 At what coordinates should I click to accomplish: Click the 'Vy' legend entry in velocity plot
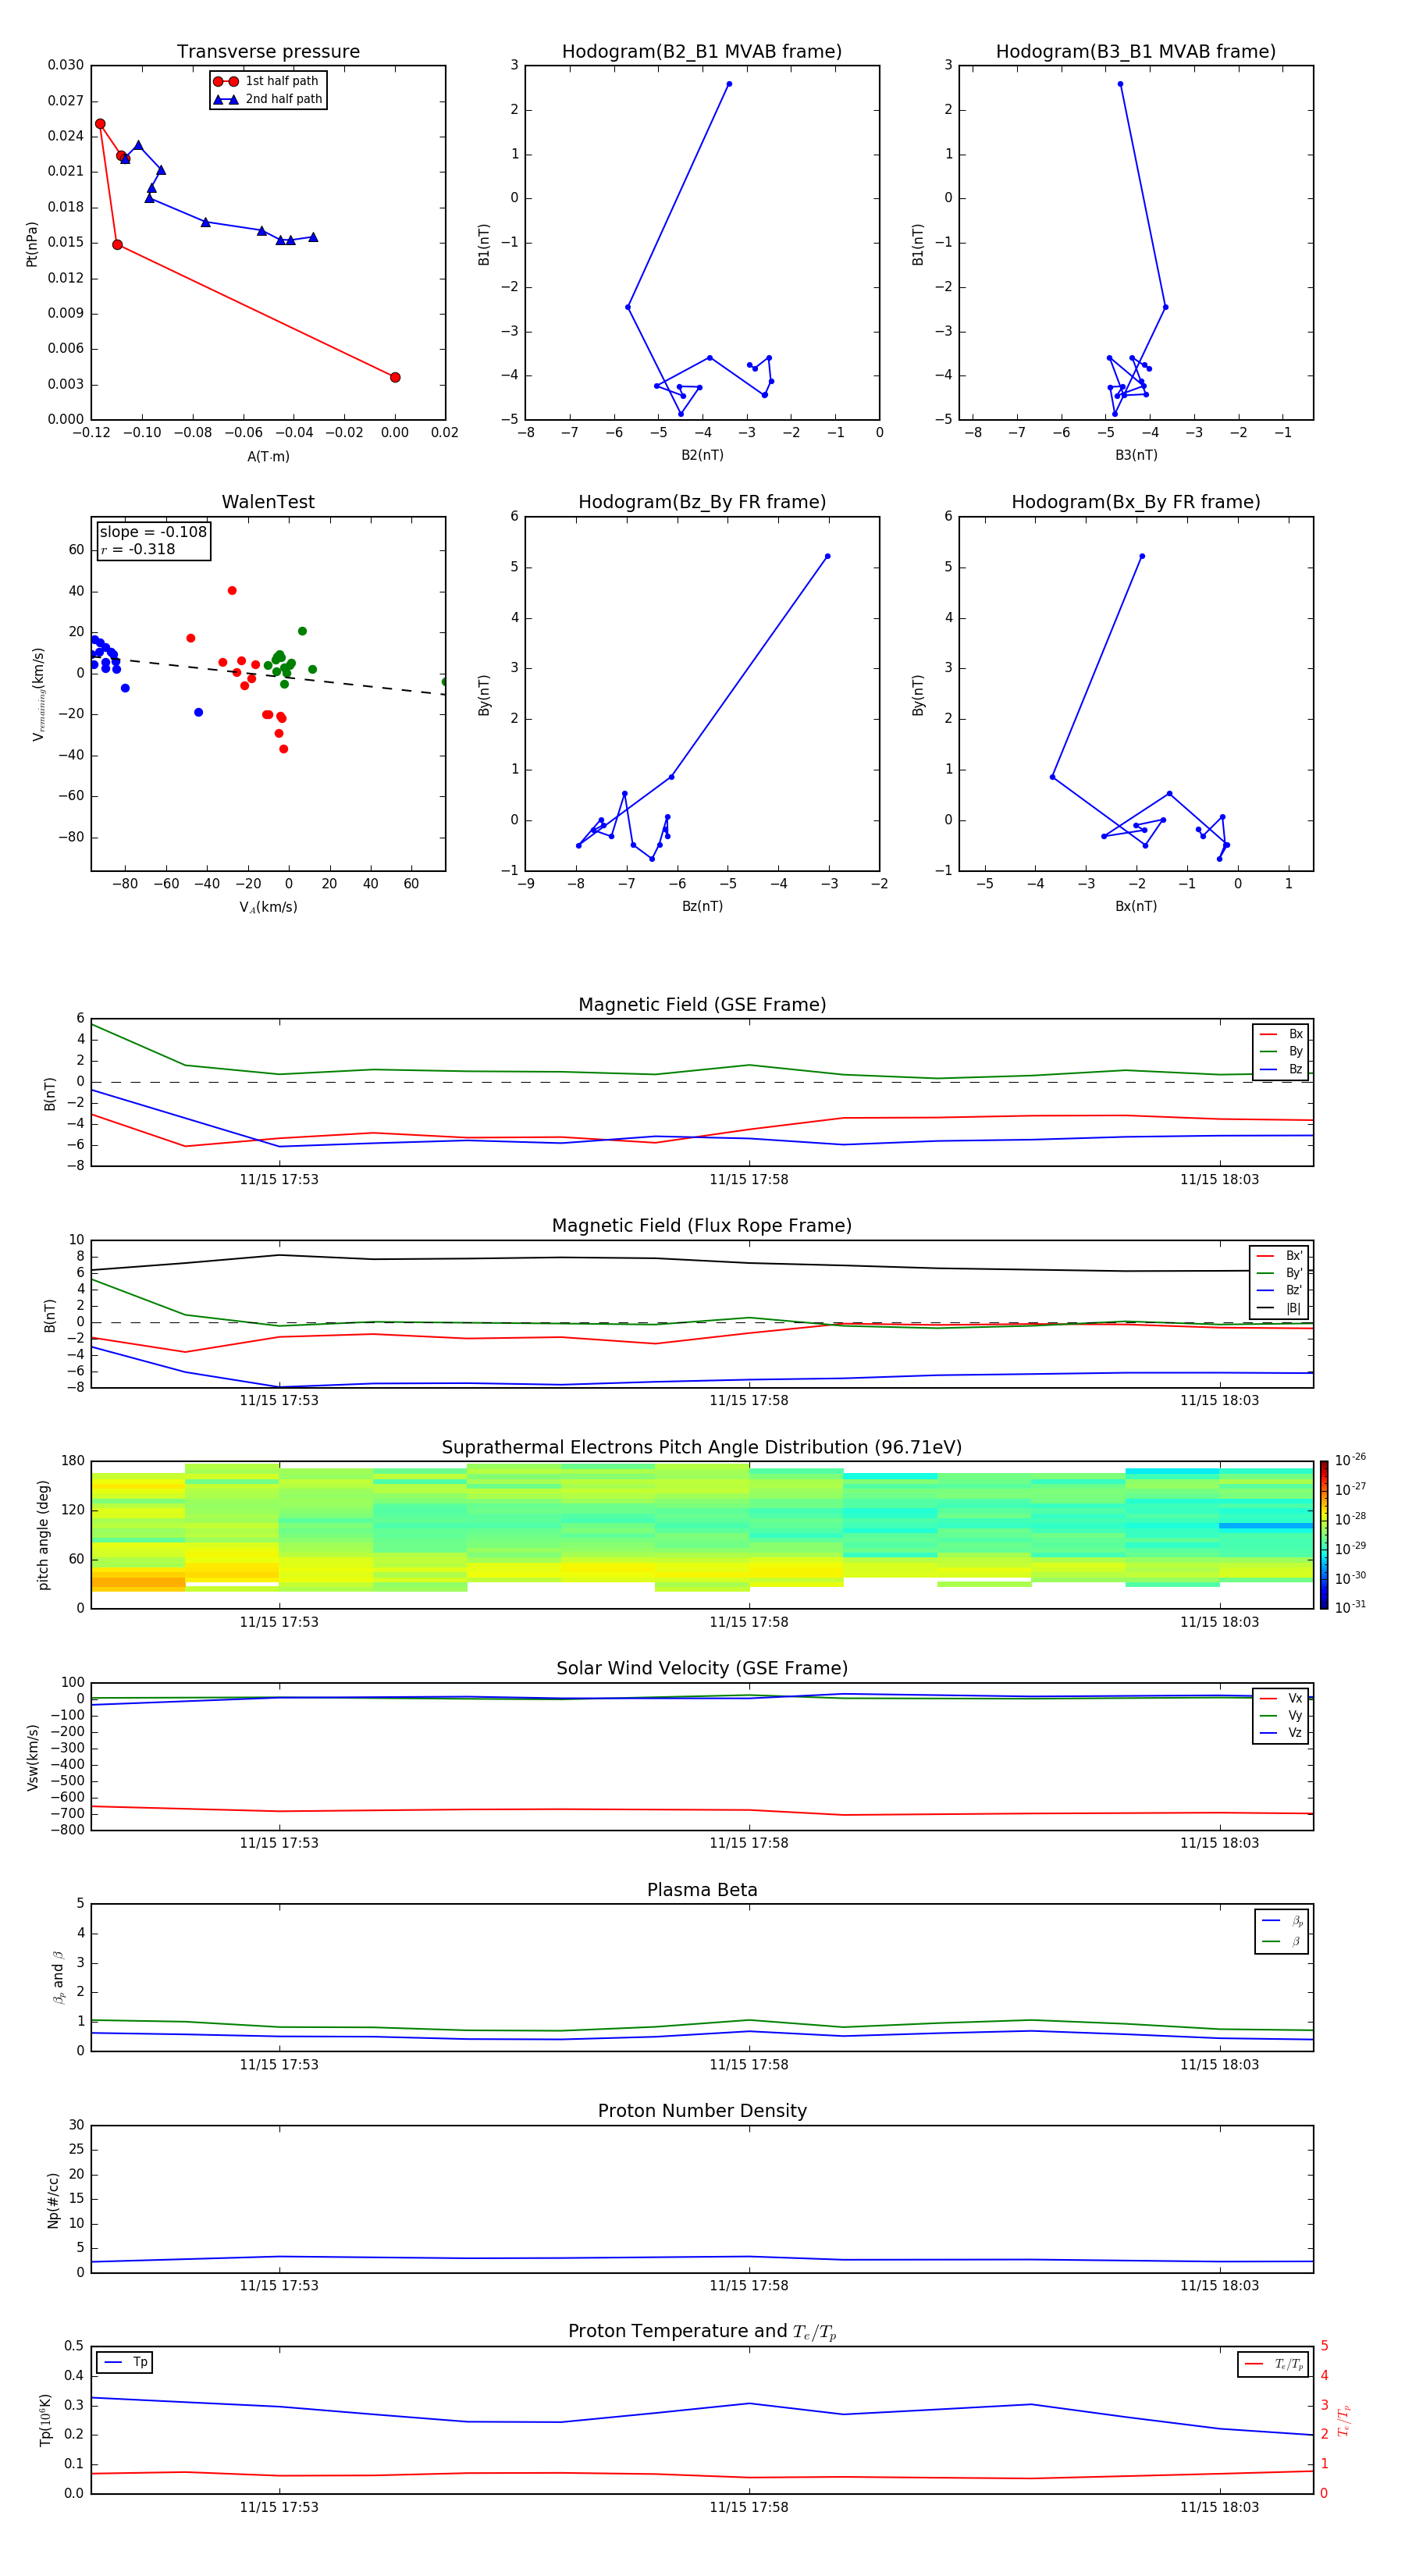click(1281, 1715)
